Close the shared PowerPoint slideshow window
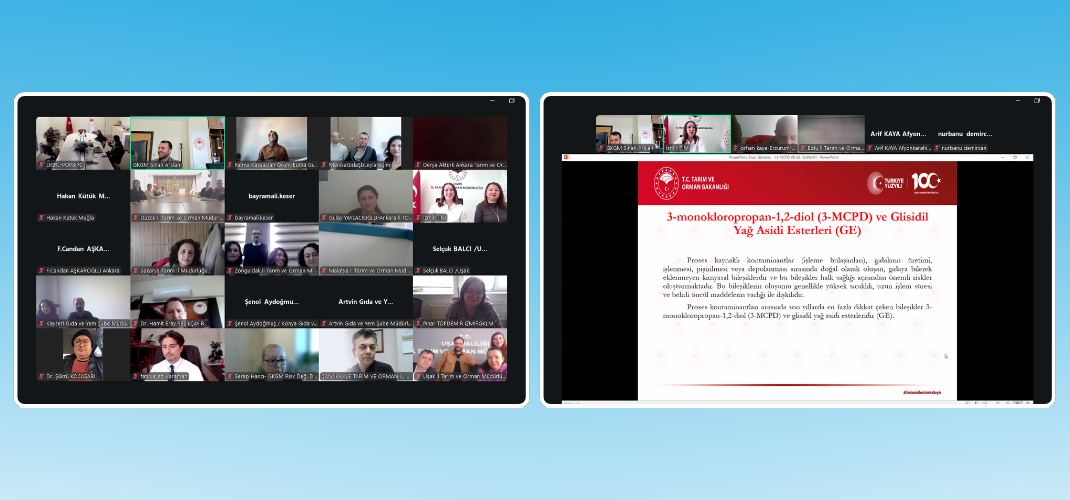The width and height of the screenshot is (1070, 500). pyautogui.click(x=1027, y=157)
